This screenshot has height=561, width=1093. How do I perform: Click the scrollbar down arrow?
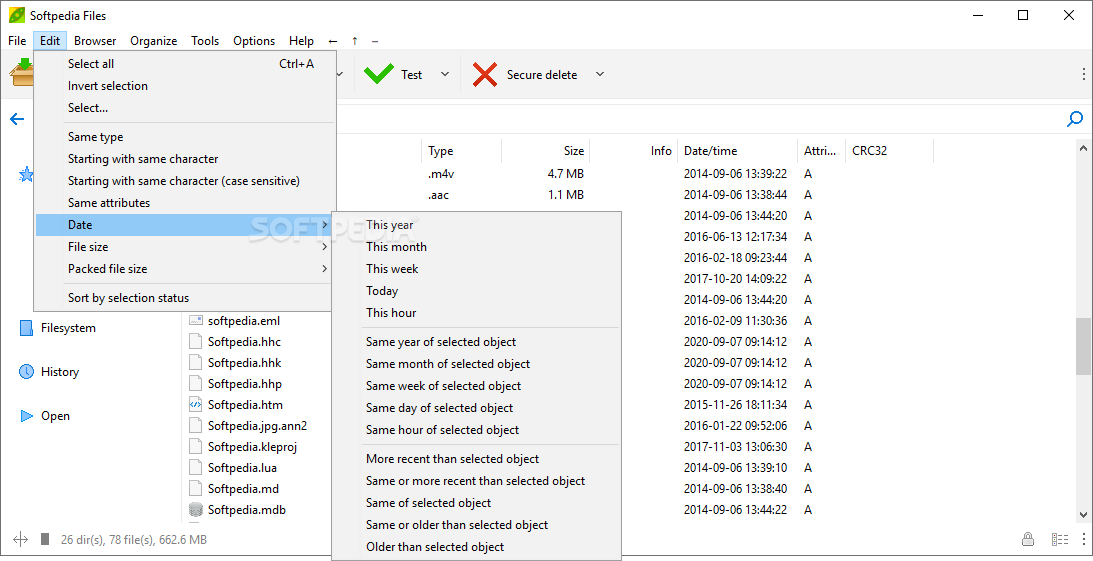[1084, 515]
